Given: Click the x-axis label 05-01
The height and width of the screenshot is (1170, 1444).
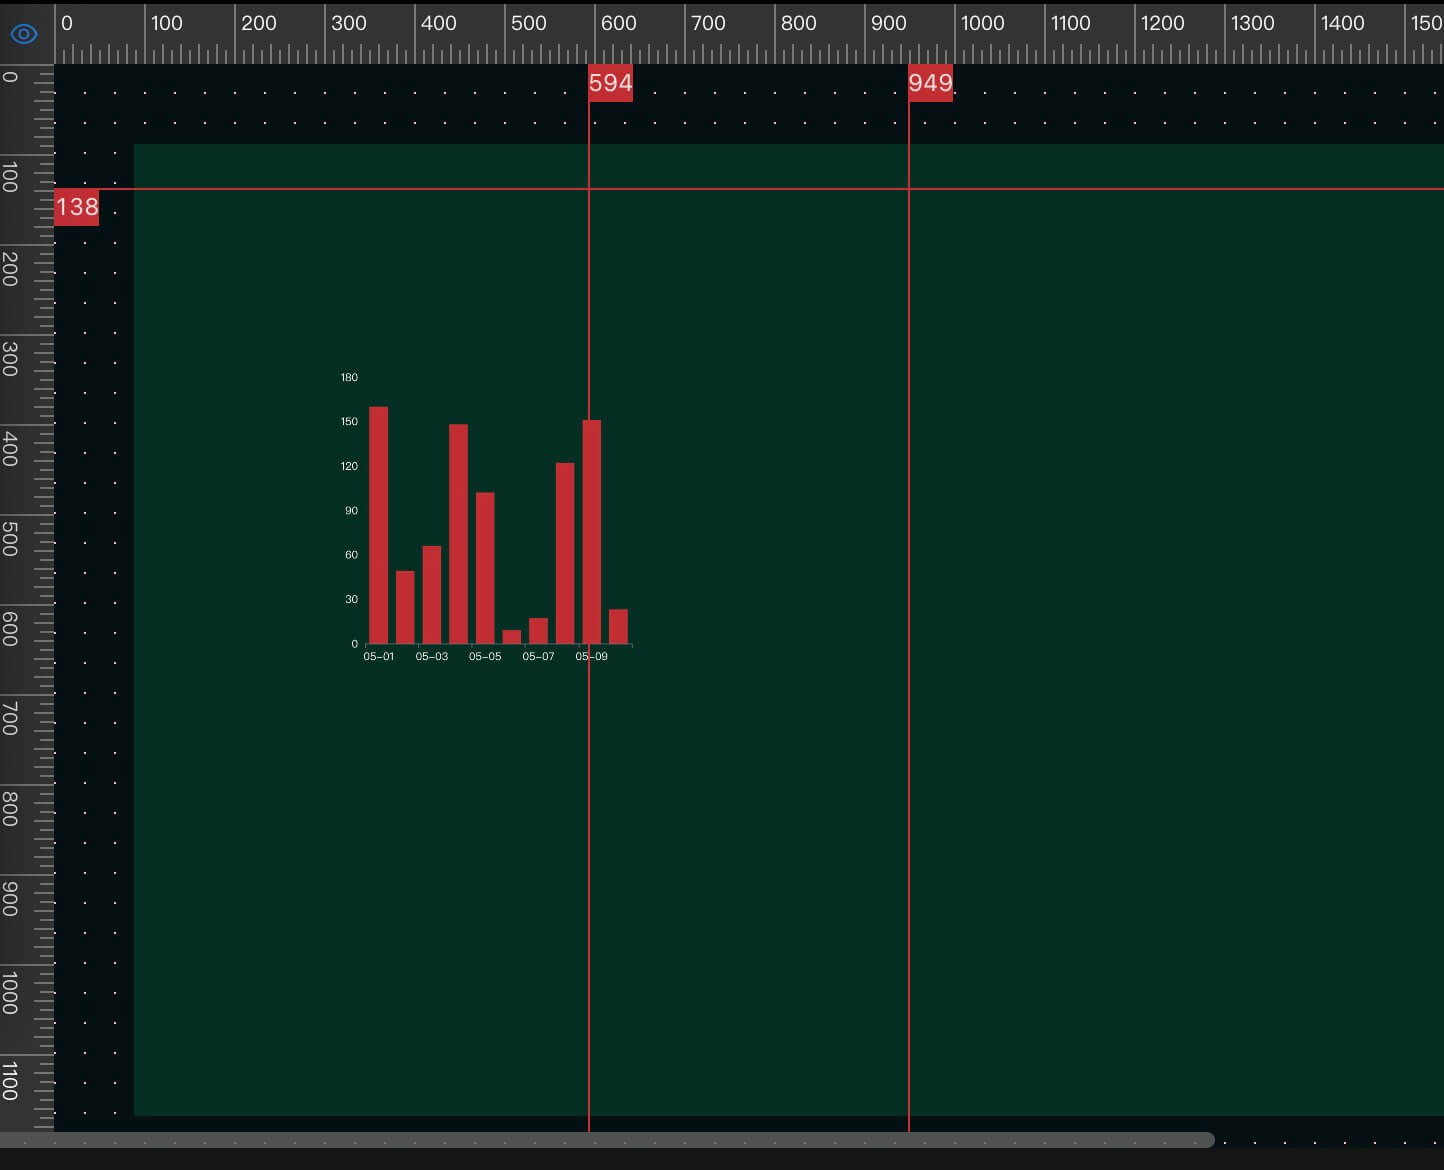Looking at the screenshot, I should pos(379,657).
